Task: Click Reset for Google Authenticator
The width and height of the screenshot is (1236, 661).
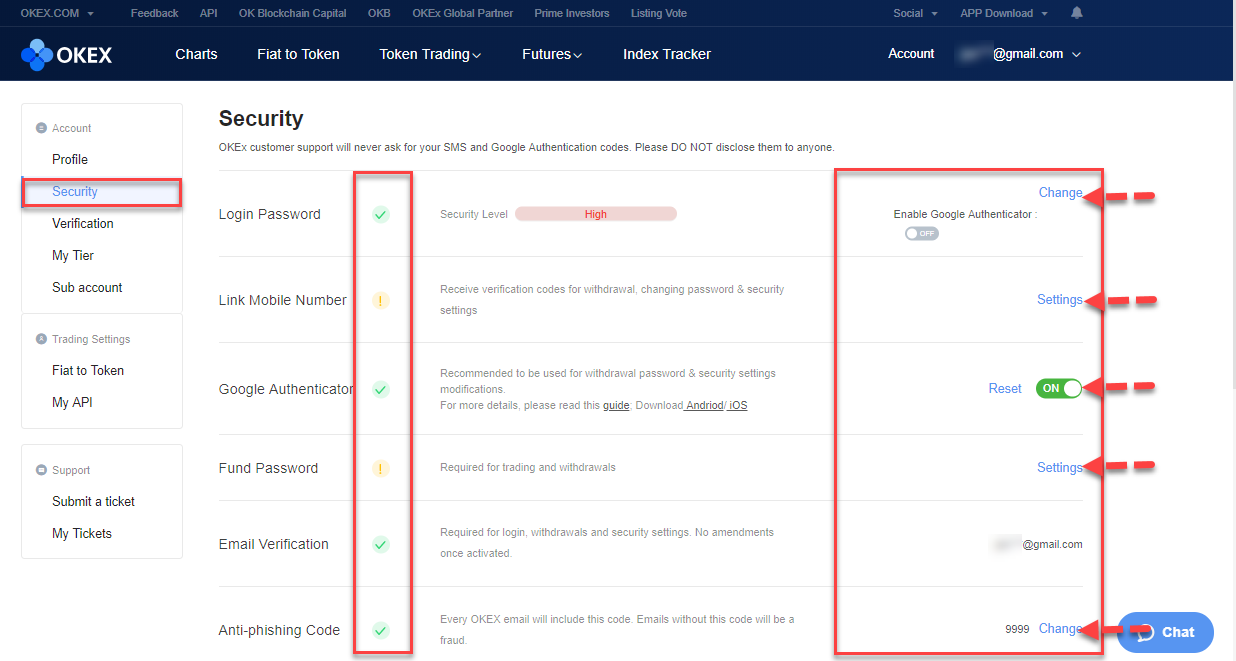Action: pos(1005,389)
